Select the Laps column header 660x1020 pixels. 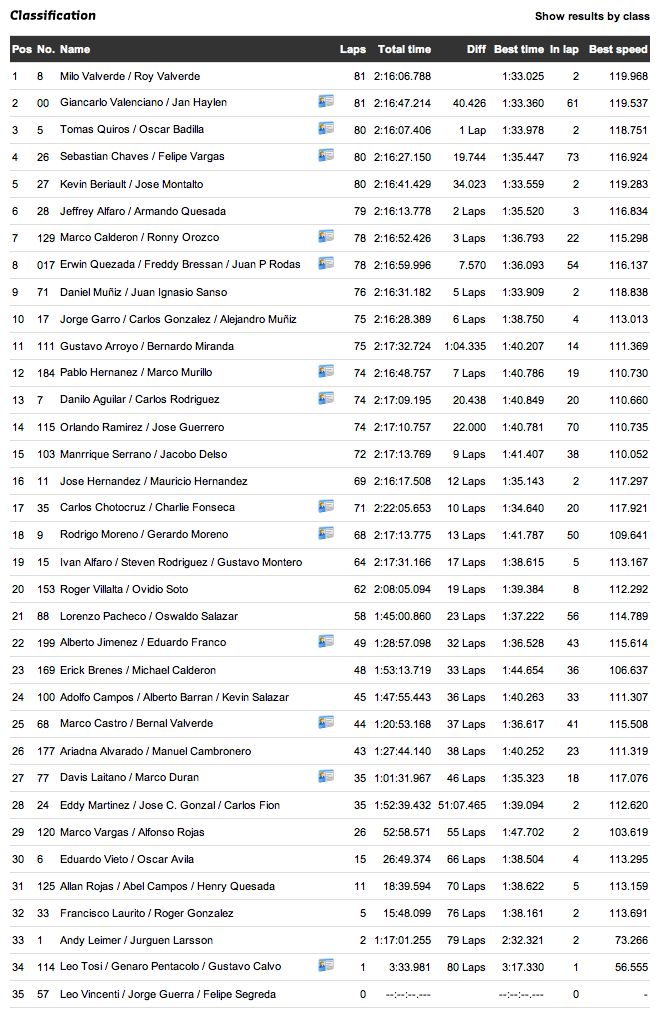coord(352,49)
